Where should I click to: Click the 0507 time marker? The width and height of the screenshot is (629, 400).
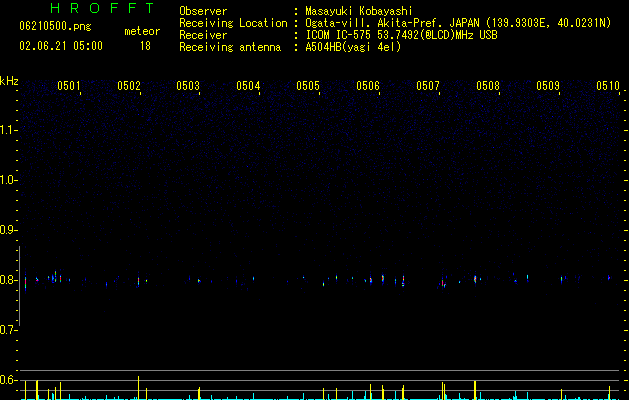tap(428, 86)
